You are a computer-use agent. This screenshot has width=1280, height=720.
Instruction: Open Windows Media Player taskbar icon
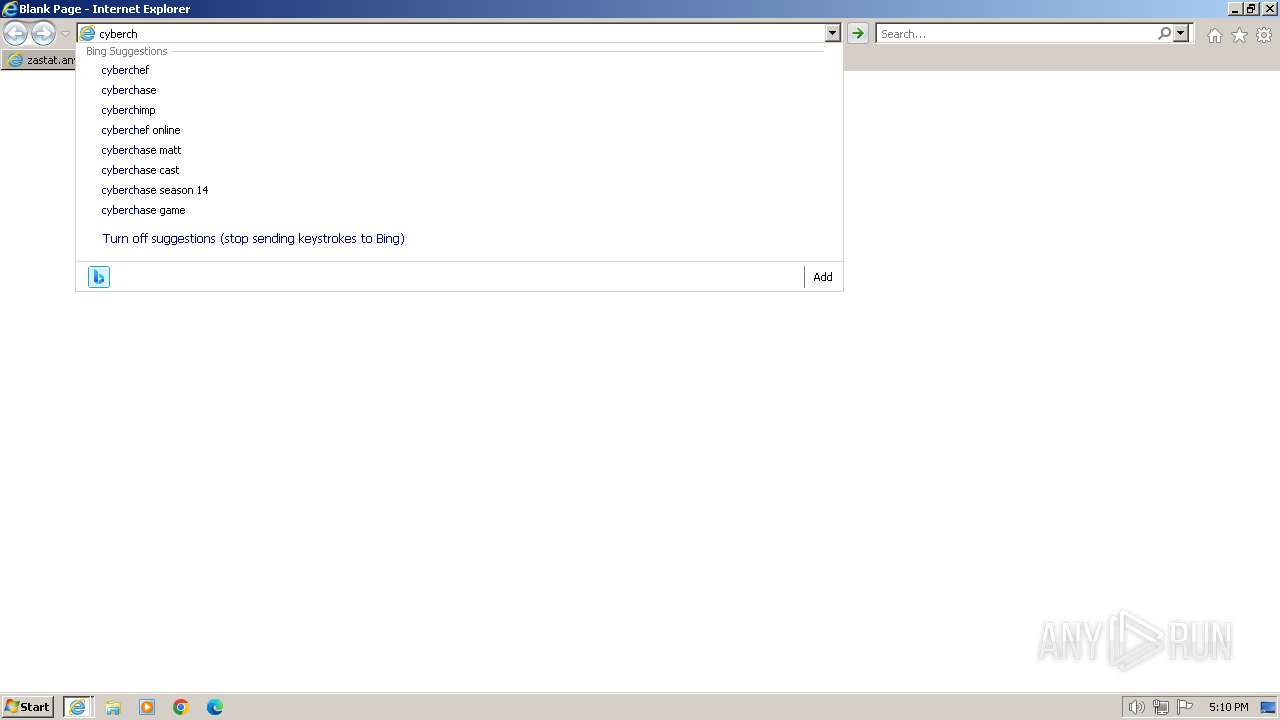coord(147,707)
